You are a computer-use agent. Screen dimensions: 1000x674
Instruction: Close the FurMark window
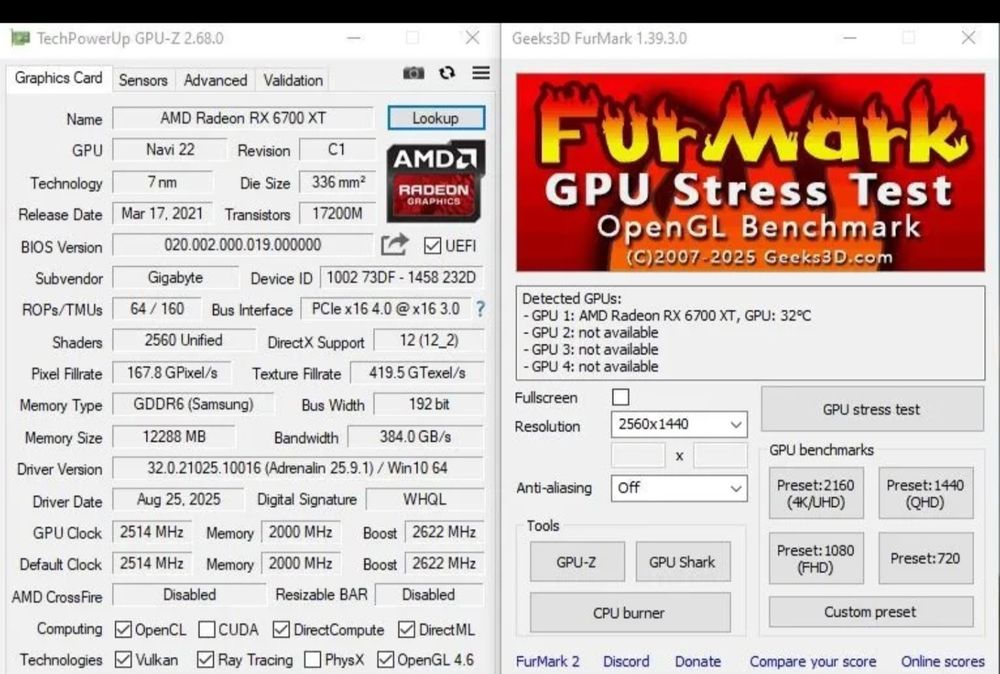(969, 38)
